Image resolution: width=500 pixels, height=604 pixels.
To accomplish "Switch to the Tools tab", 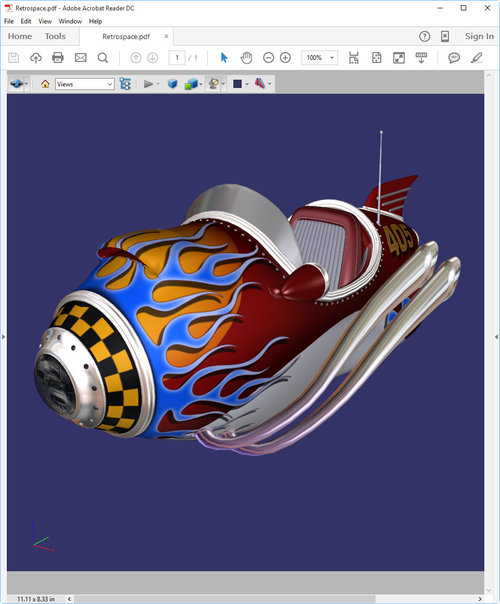I will pyautogui.click(x=55, y=36).
